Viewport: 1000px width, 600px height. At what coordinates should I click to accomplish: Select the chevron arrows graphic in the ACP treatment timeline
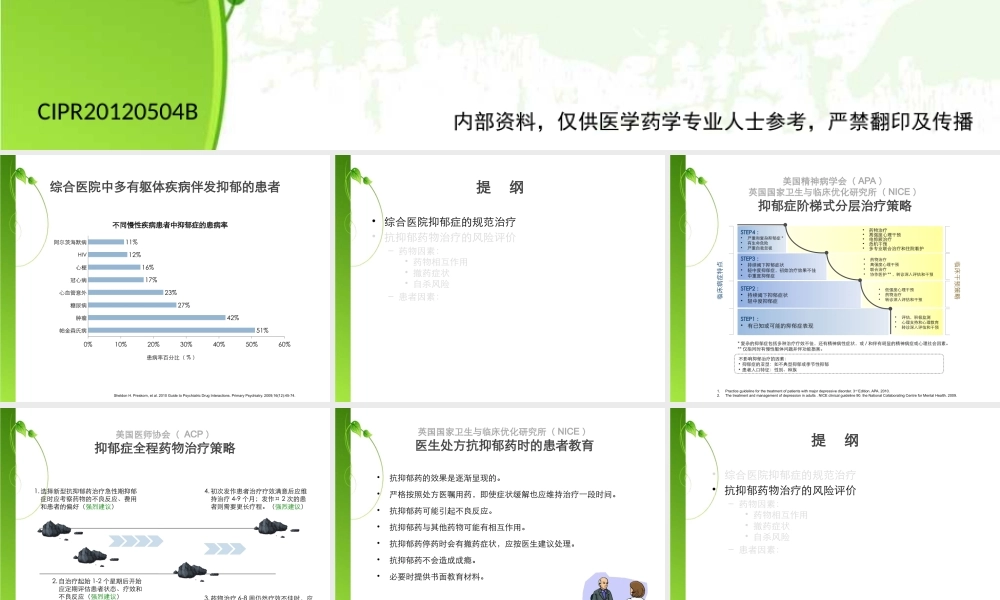135,541
